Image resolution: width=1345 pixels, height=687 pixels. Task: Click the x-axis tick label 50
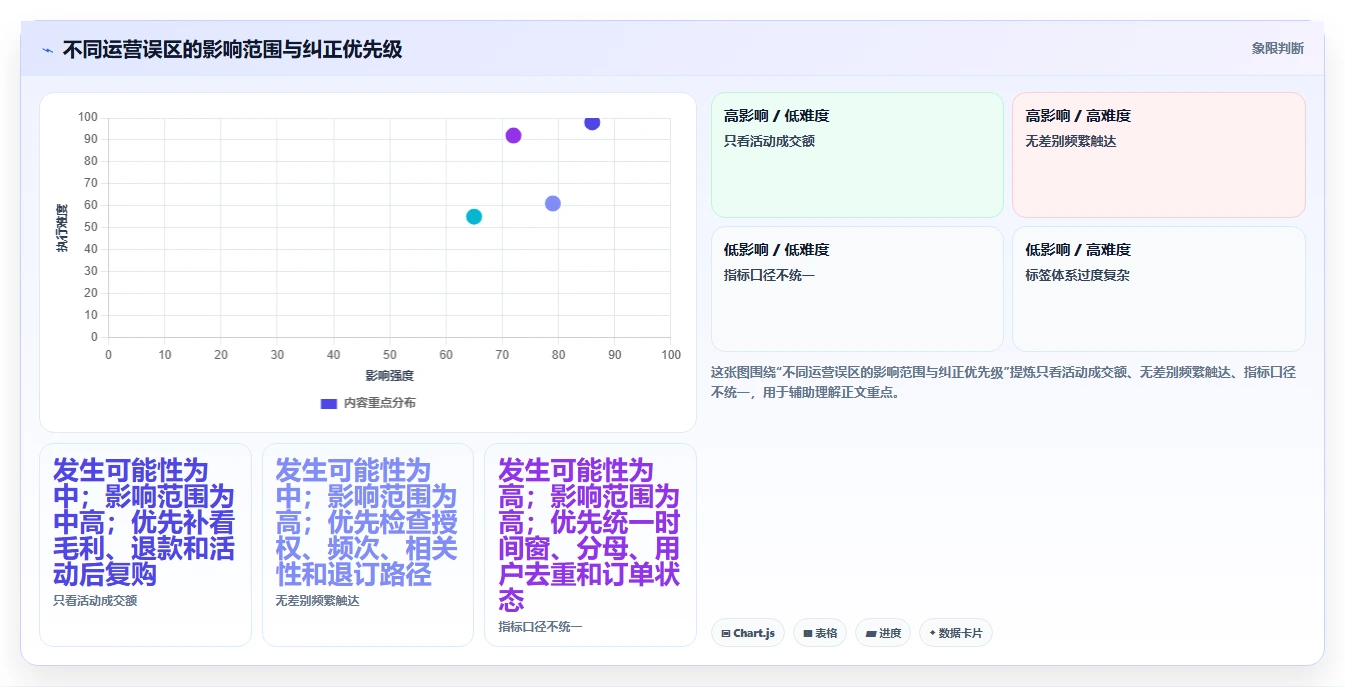coord(390,355)
